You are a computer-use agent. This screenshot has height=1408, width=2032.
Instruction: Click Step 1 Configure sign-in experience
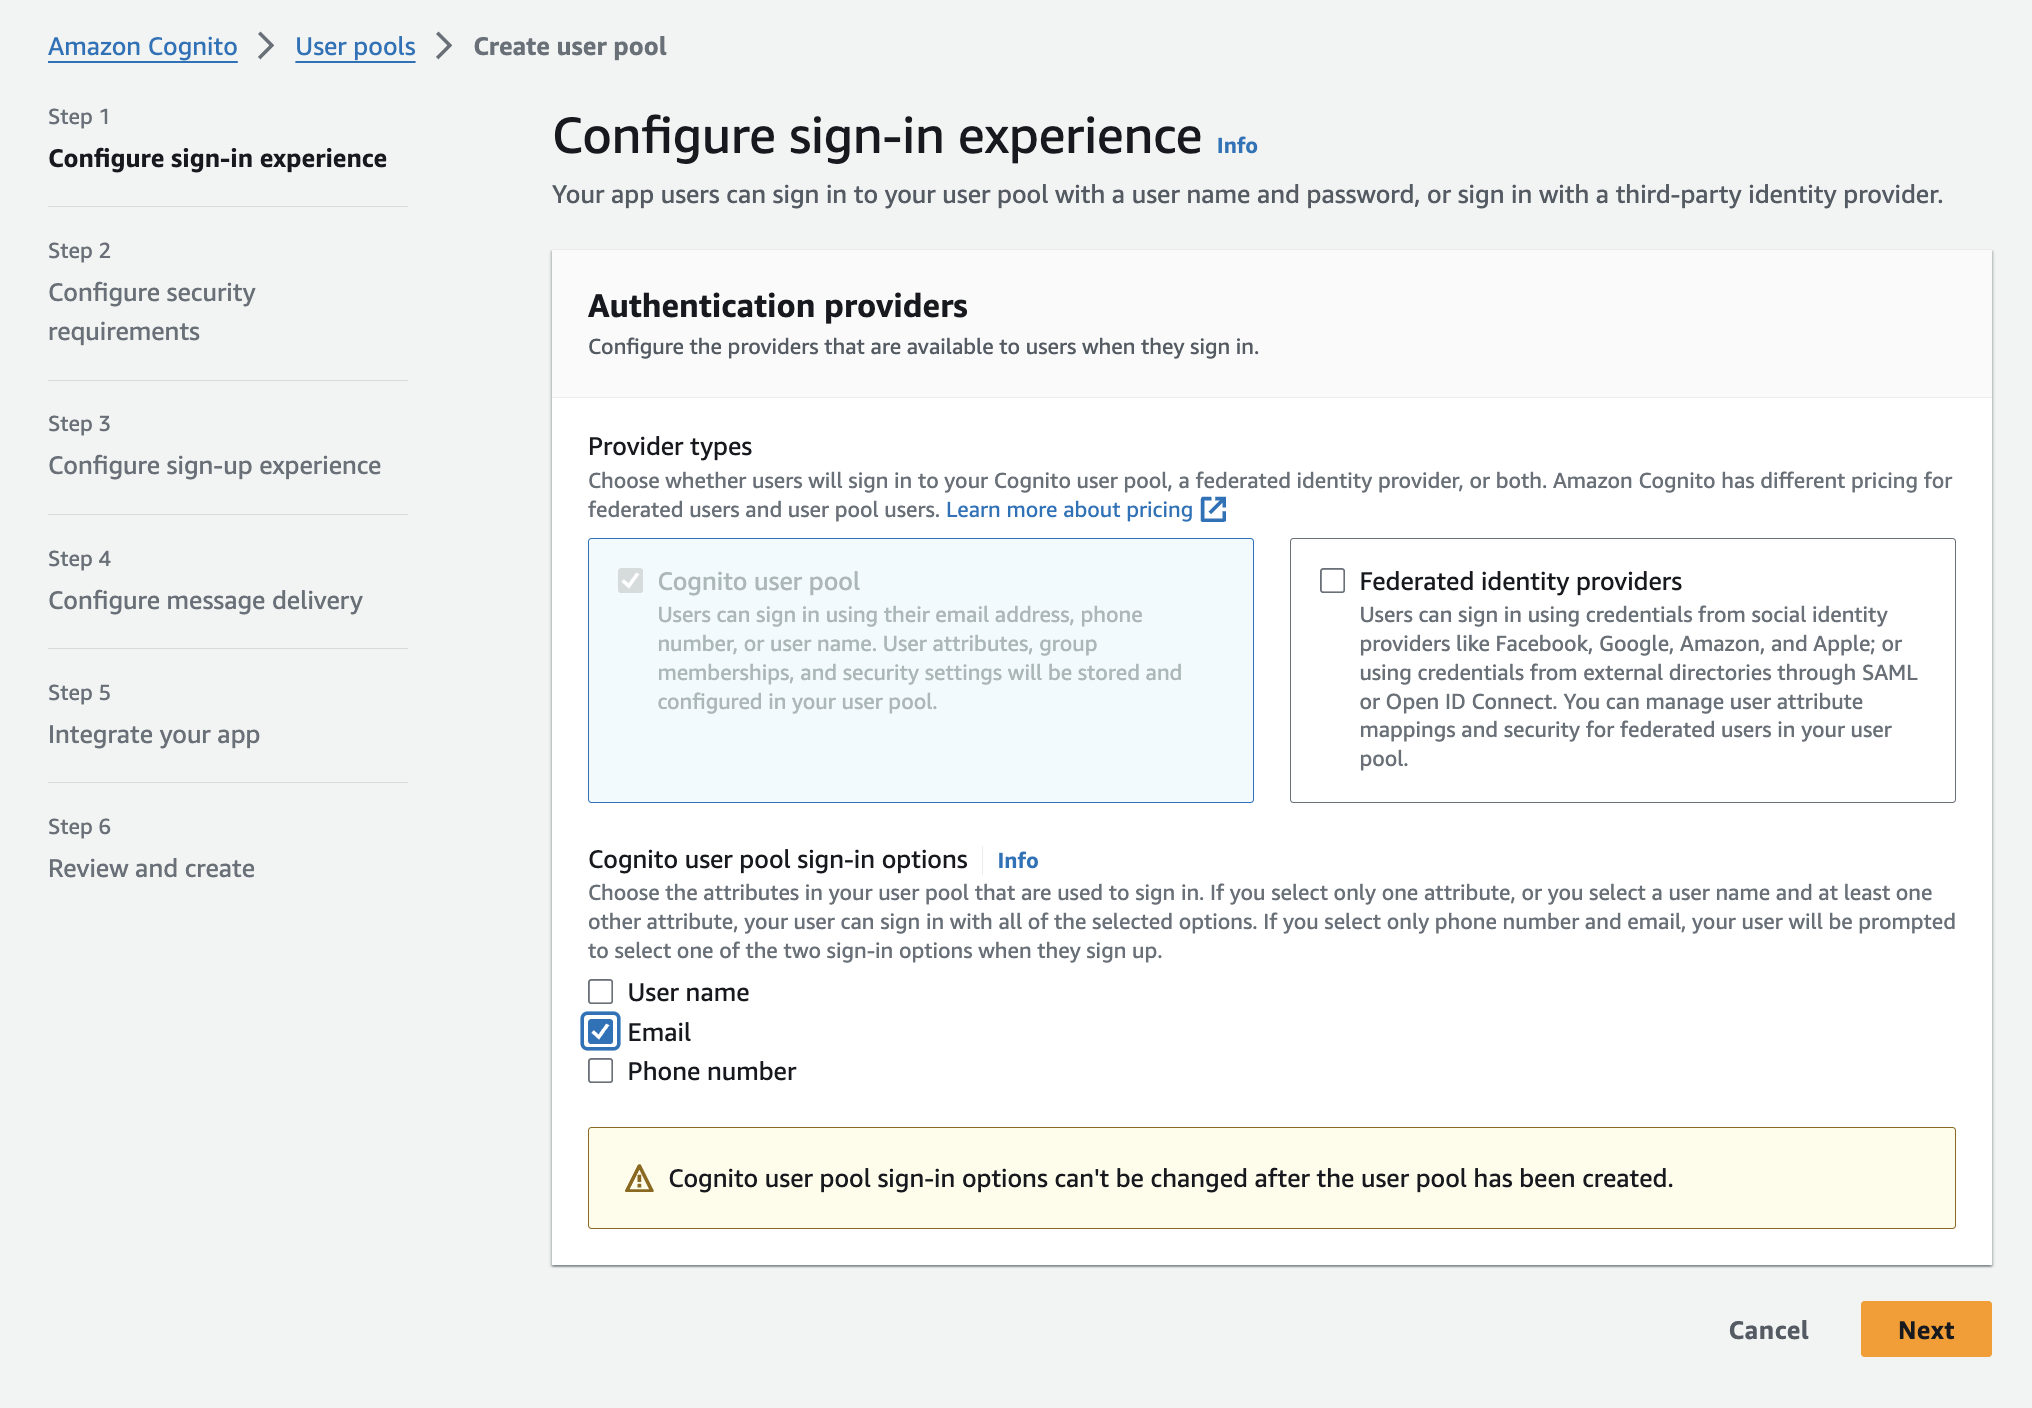(x=216, y=158)
